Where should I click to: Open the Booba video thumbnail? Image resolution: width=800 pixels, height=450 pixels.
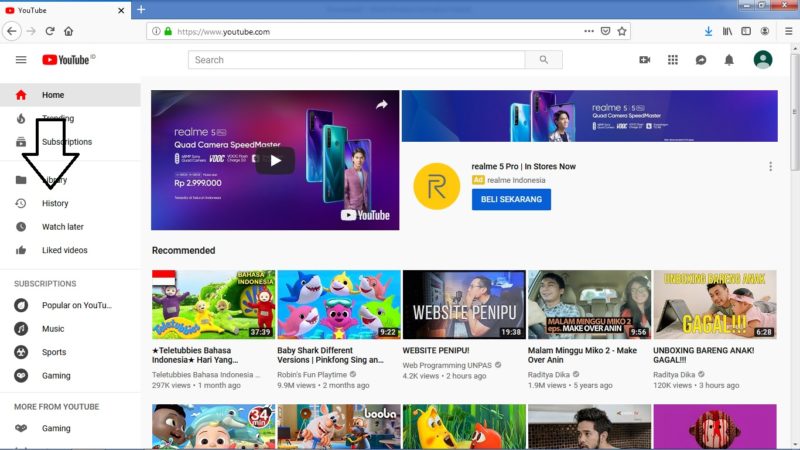coord(339,427)
